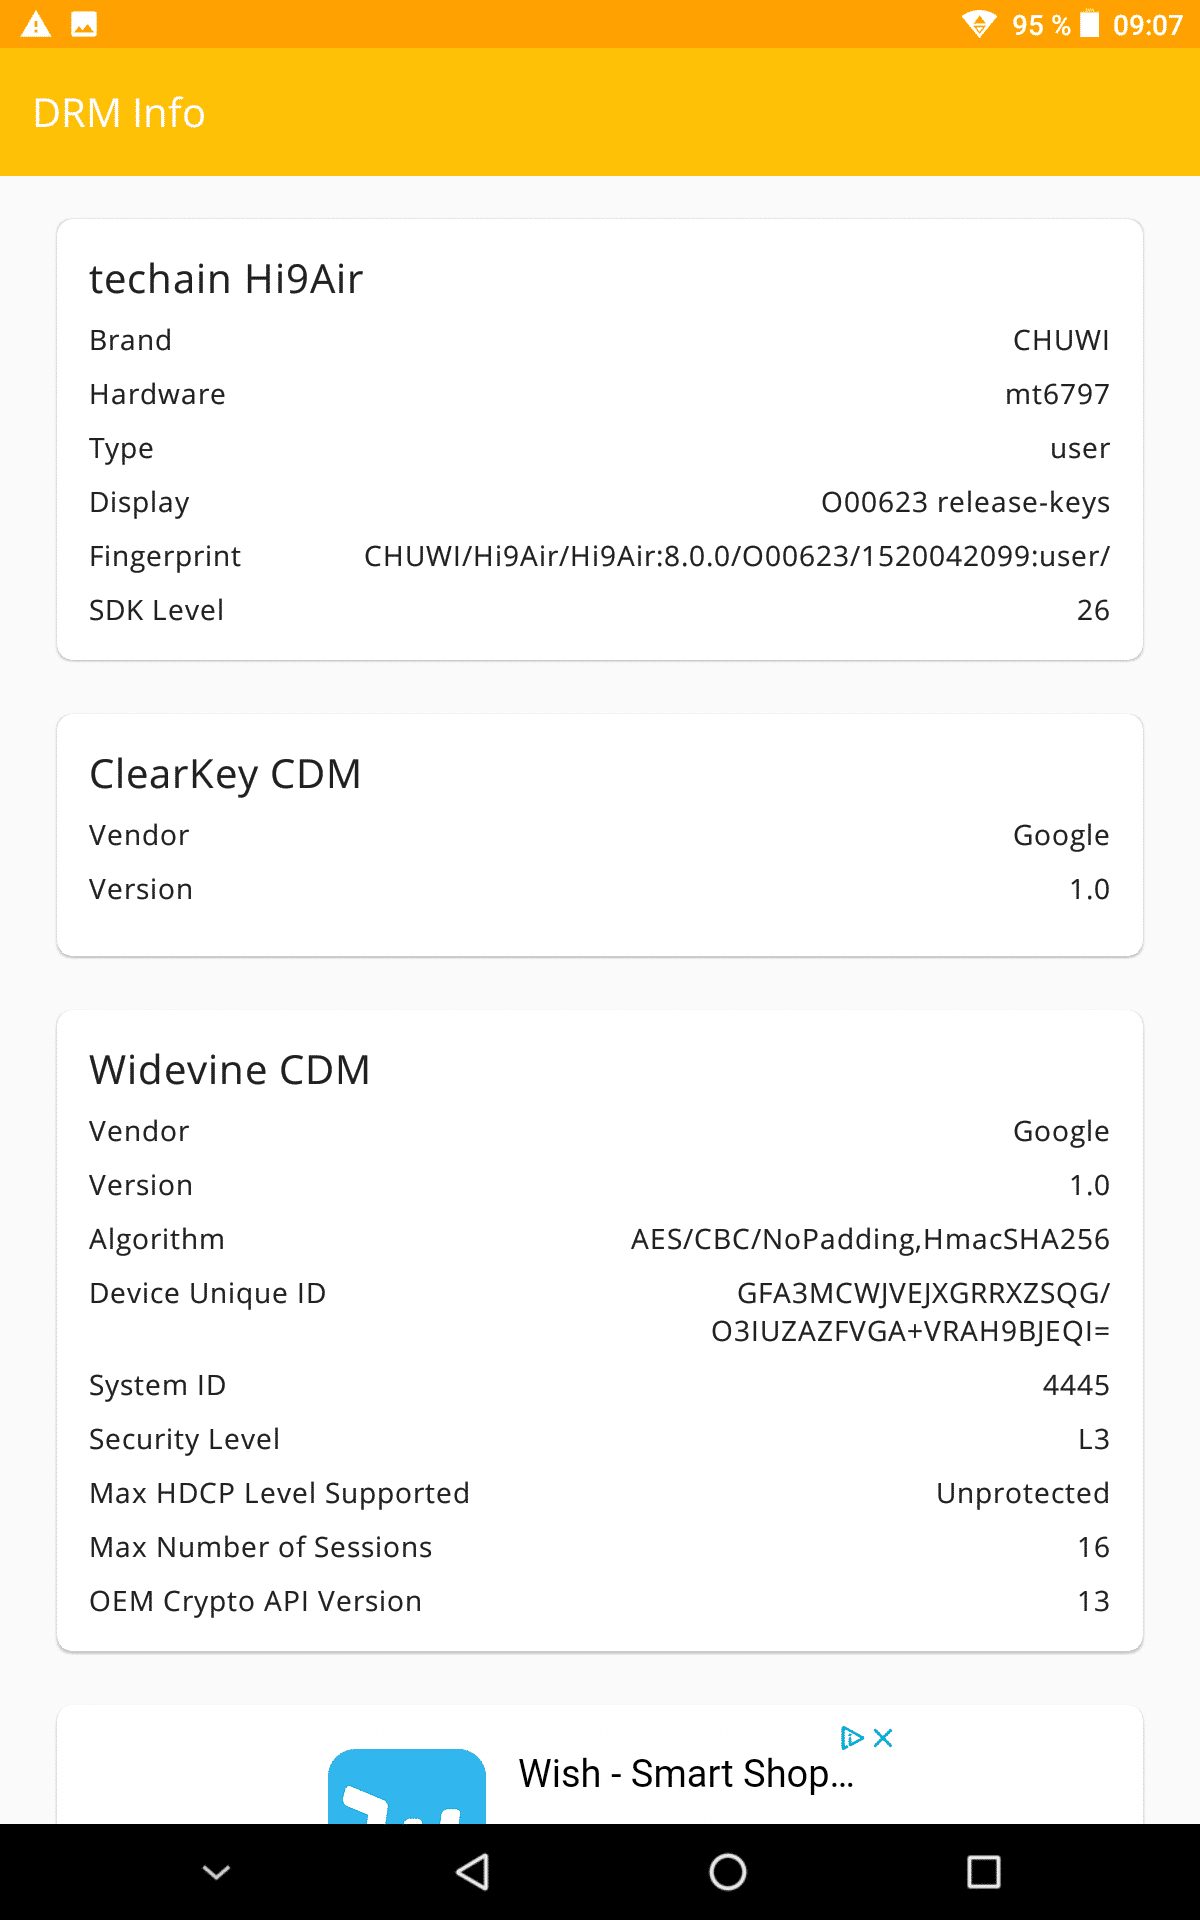The image size is (1200, 1920).
Task: Select the Device Unique ID value
Action: click(910, 1312)
